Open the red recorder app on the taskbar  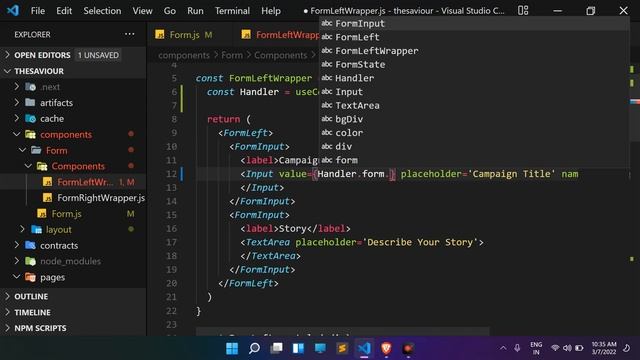click(408, 348)
